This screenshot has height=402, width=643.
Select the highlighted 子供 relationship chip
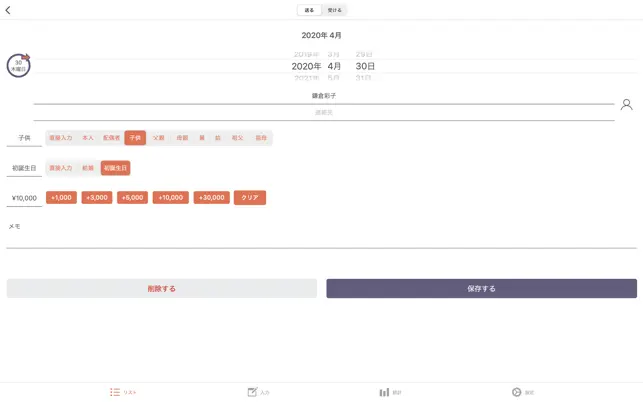pyautogui.click(x=135, y=138)
